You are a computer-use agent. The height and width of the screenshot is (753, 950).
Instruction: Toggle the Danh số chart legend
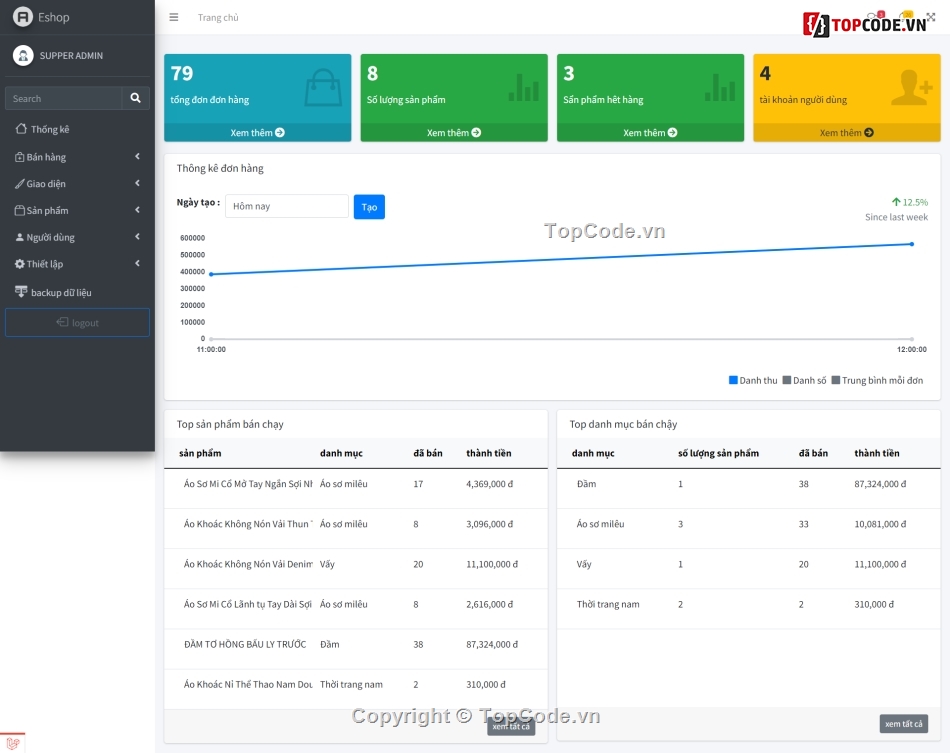(805, 380)
